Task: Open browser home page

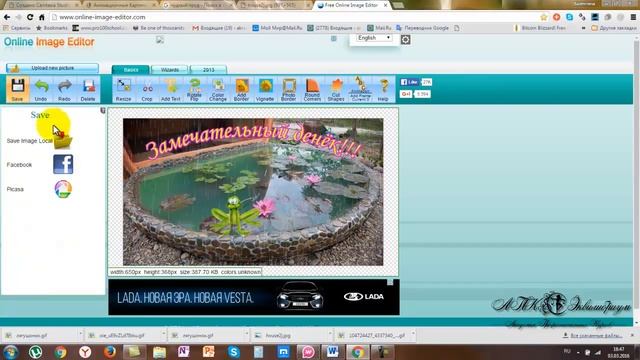Action: [x=42, y=17]
